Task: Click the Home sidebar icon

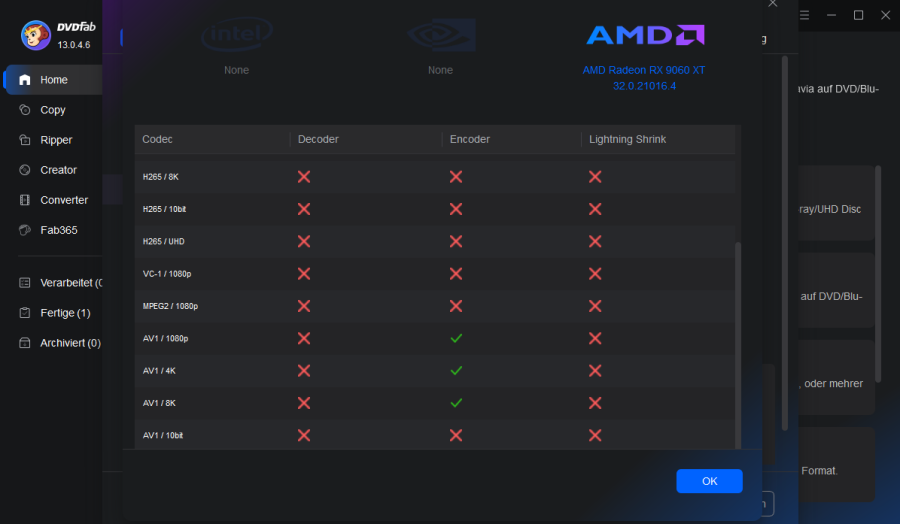Action: point(25,80)
